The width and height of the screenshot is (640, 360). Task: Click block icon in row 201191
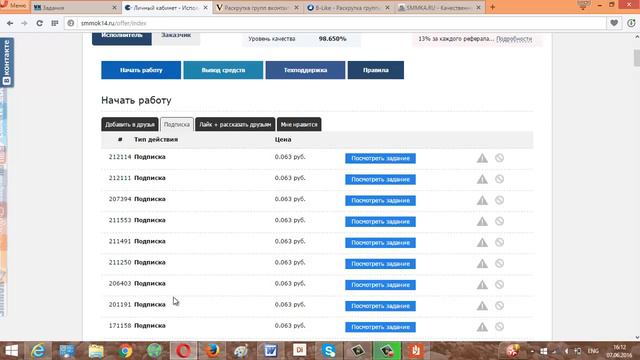[499, 306]
